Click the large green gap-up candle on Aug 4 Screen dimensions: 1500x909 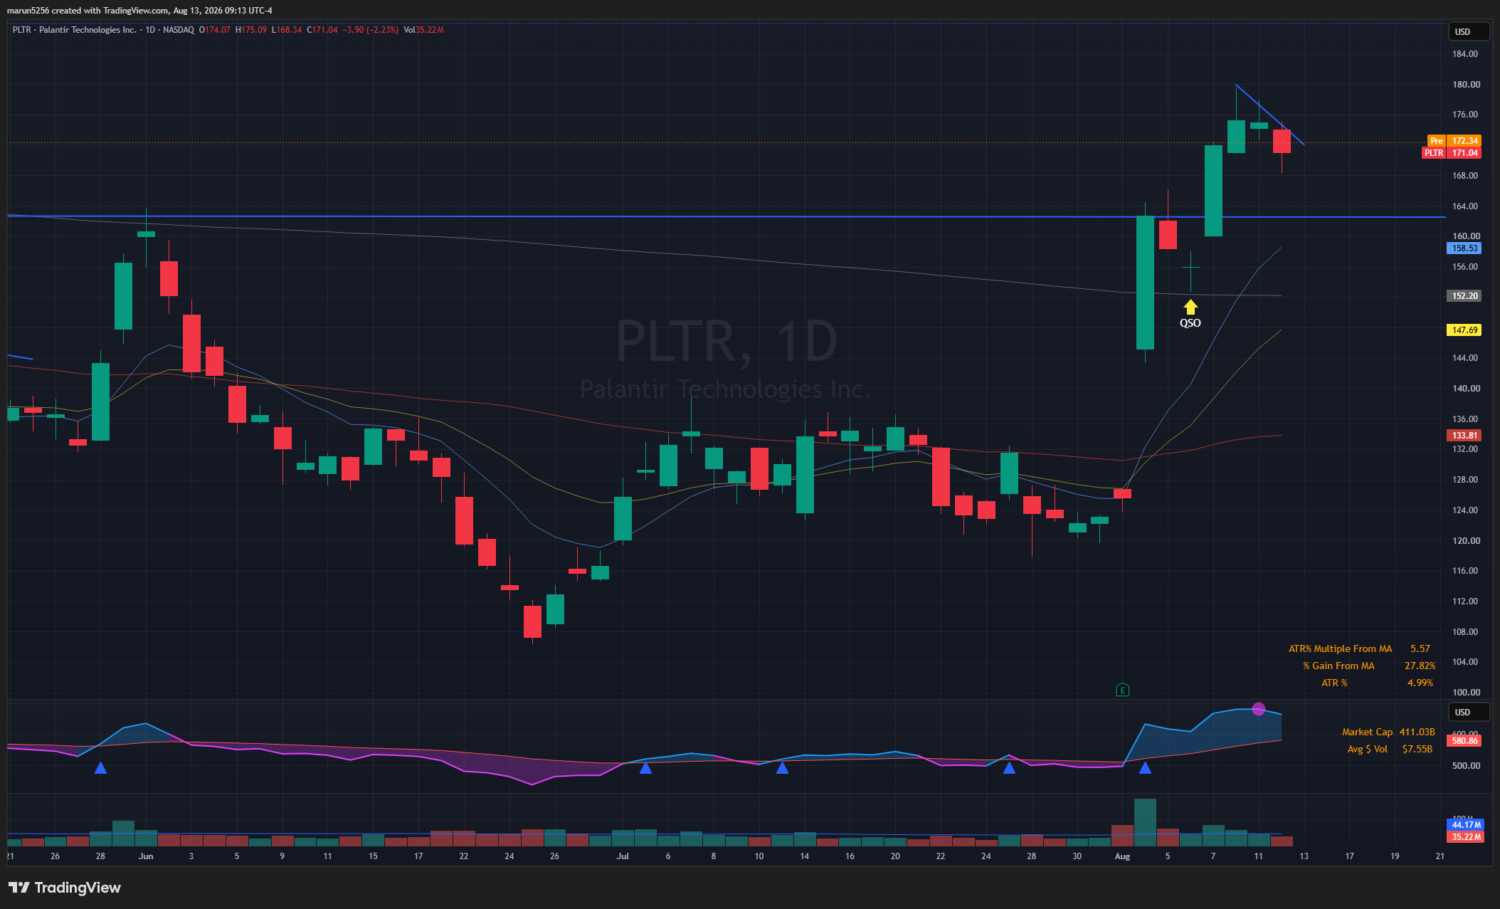click(1145, 282)
